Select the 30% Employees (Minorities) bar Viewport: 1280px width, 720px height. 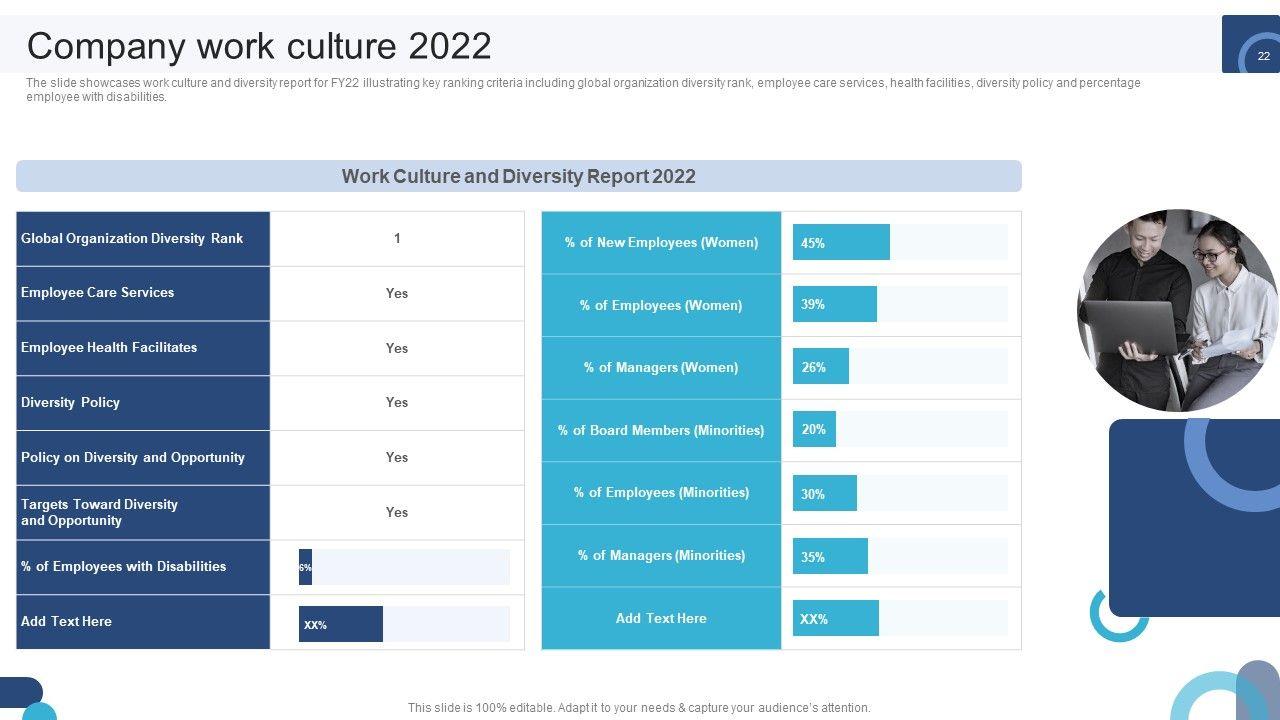[x=824, y=493]
